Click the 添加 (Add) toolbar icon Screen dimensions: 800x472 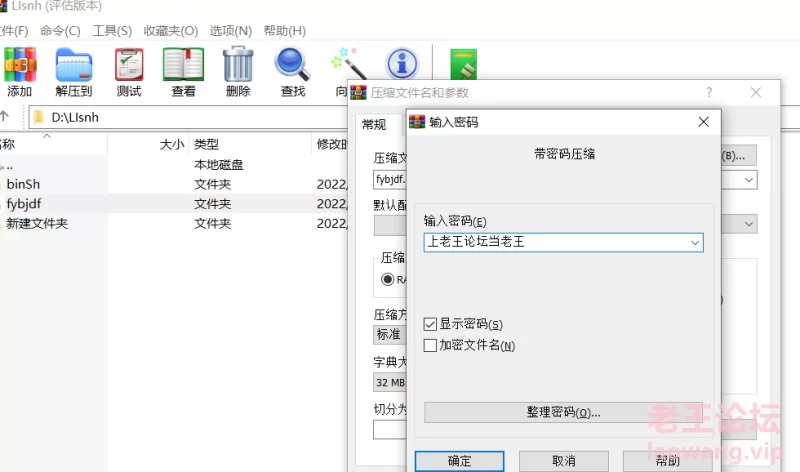pyautogui.click(x=18, y=66)
